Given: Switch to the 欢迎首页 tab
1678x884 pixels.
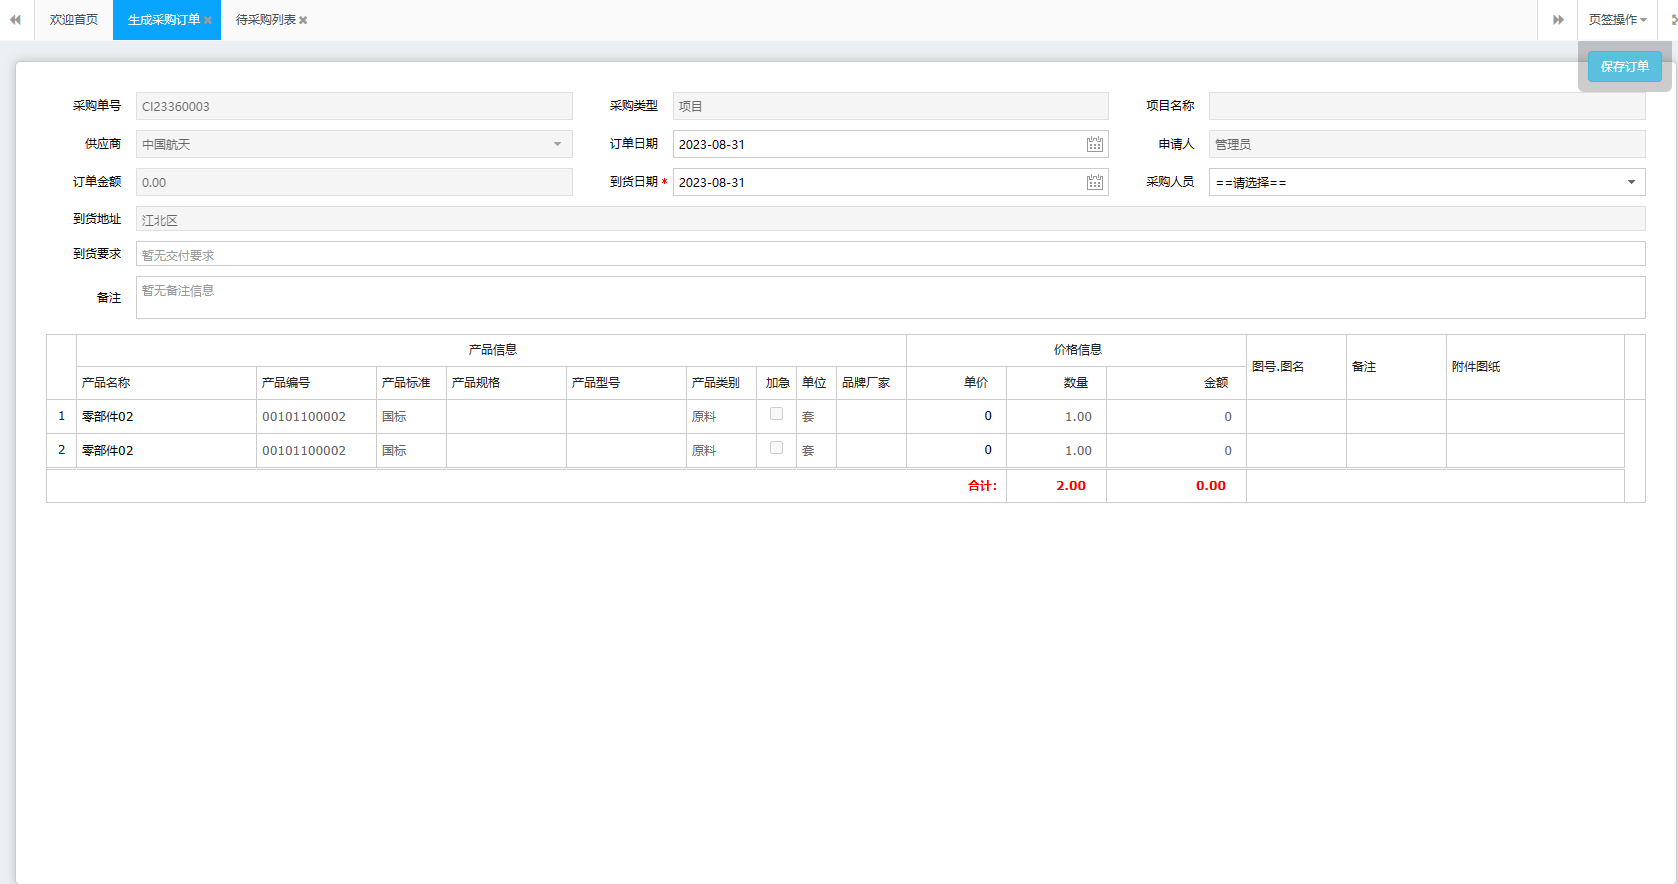Looking at the screenshot, I should point(74,20).
